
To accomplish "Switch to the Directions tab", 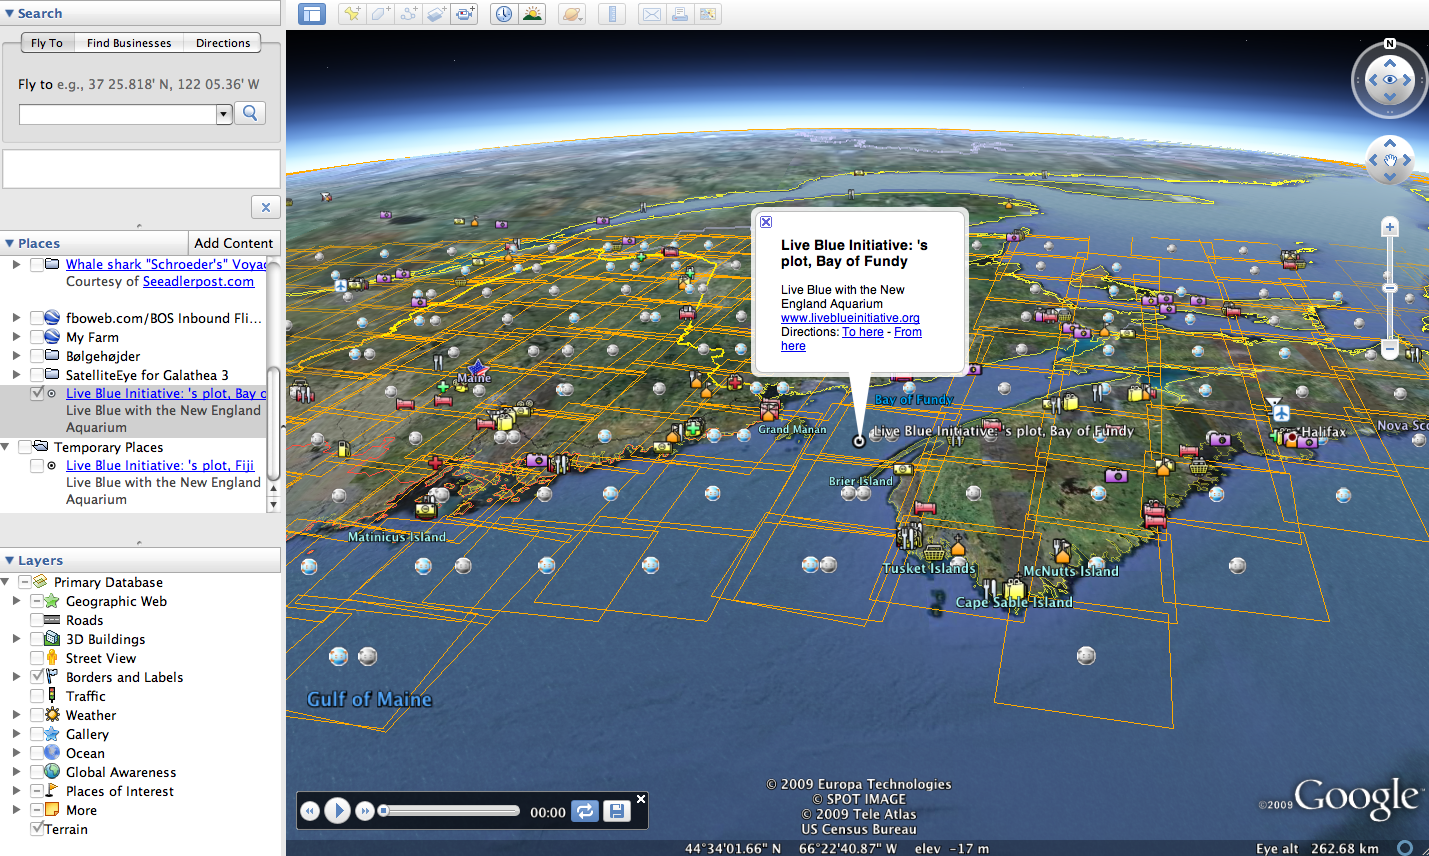I will coord(223,43).
